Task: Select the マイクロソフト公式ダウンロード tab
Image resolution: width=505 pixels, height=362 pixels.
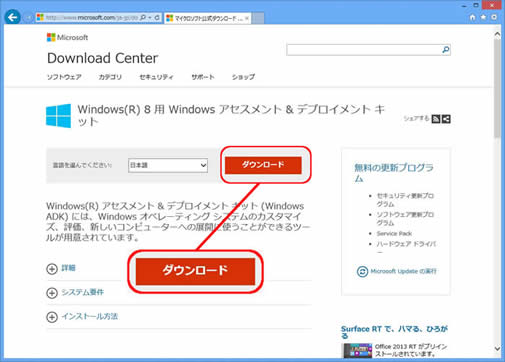Action: [206, 18]
